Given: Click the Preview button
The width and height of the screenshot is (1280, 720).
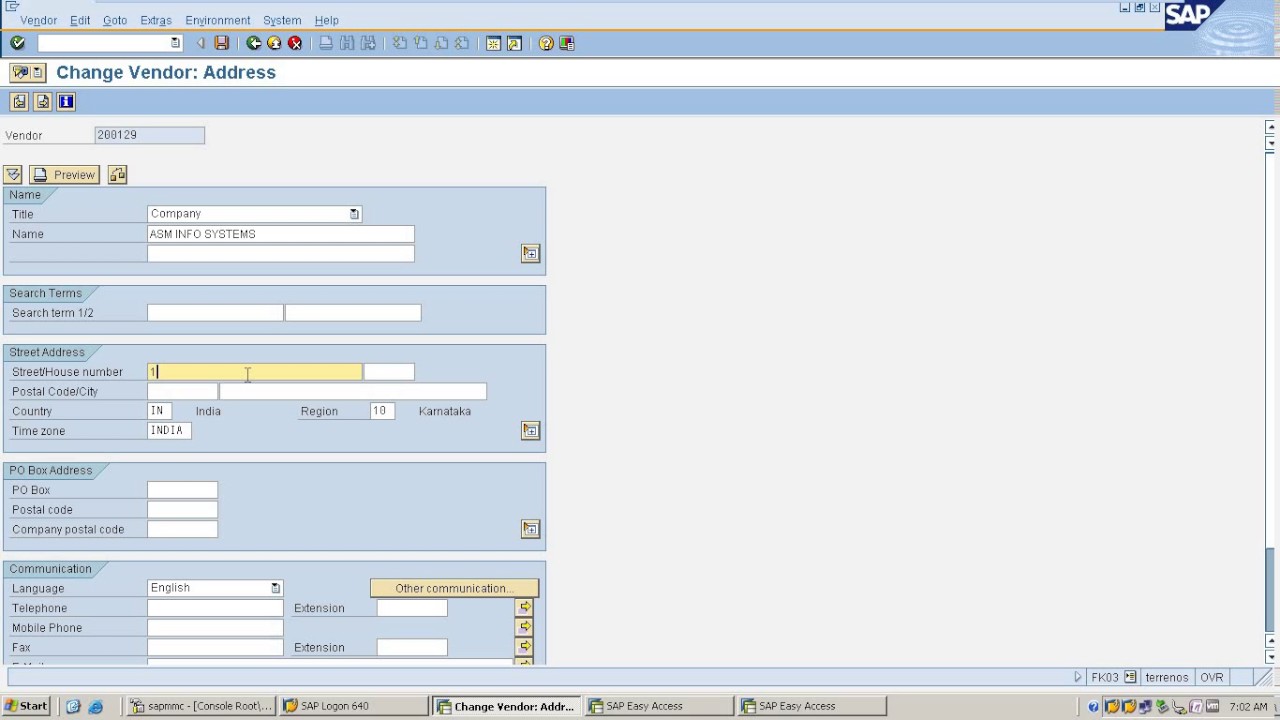Looking at the screenshot, I should point(65,175).
